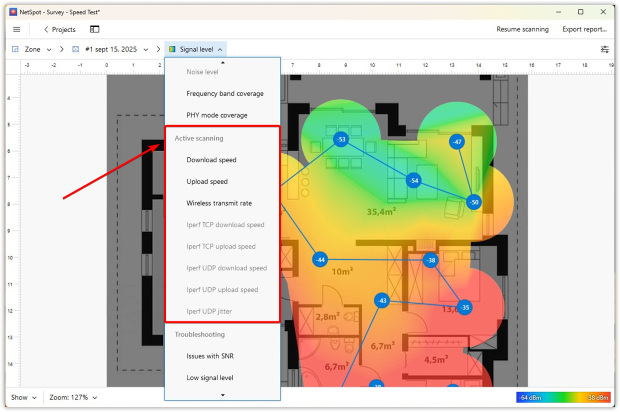Select Download speed heatmap
The image size is (620, 412).
click(x=211, y=160)
